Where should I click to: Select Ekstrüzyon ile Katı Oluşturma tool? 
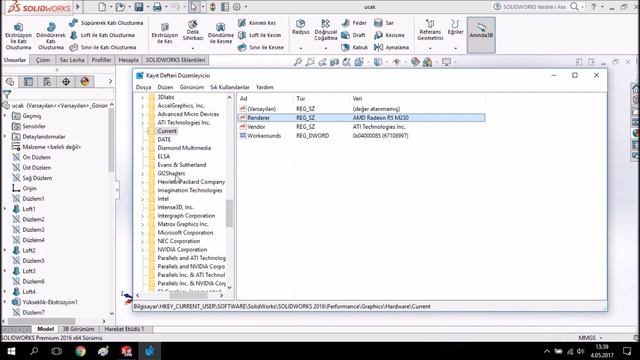point(18,36)
